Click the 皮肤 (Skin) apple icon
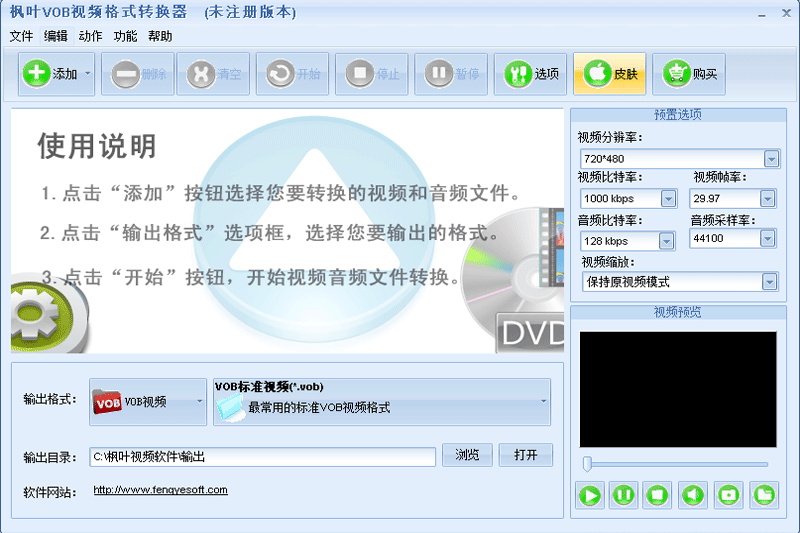Image resolution: width=800 pixels, height=533 pixels. (x=610, y=74)
